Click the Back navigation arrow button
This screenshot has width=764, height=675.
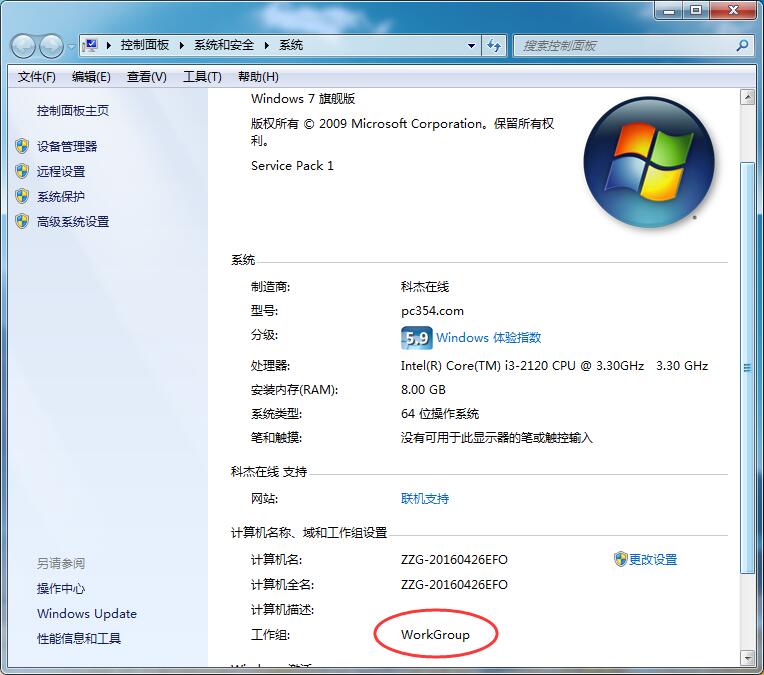pos(24,46)
